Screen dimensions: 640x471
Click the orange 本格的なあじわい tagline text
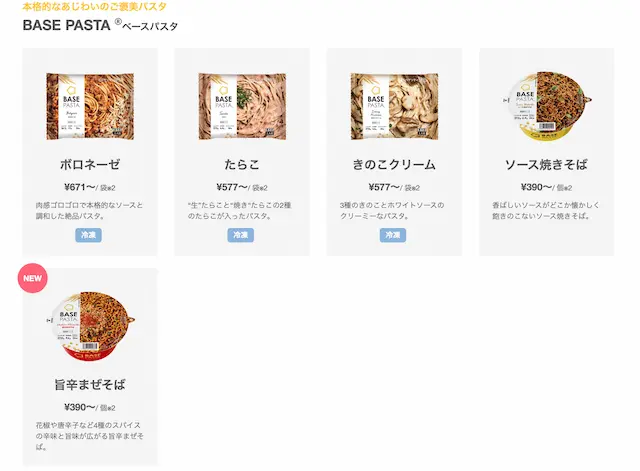click(x=95, y=6)
